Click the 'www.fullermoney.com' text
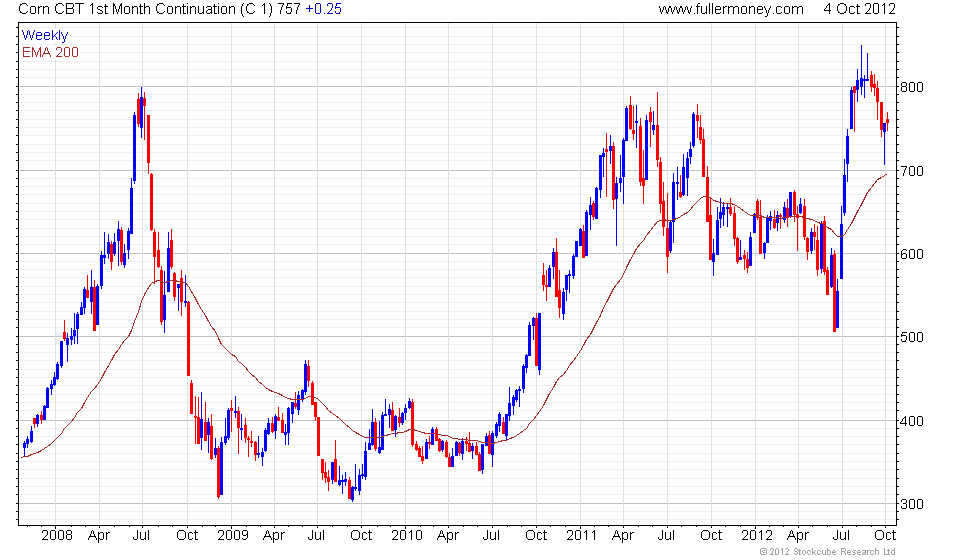Image resolution: width=980 pixels, height=560 pixels. 731,9
